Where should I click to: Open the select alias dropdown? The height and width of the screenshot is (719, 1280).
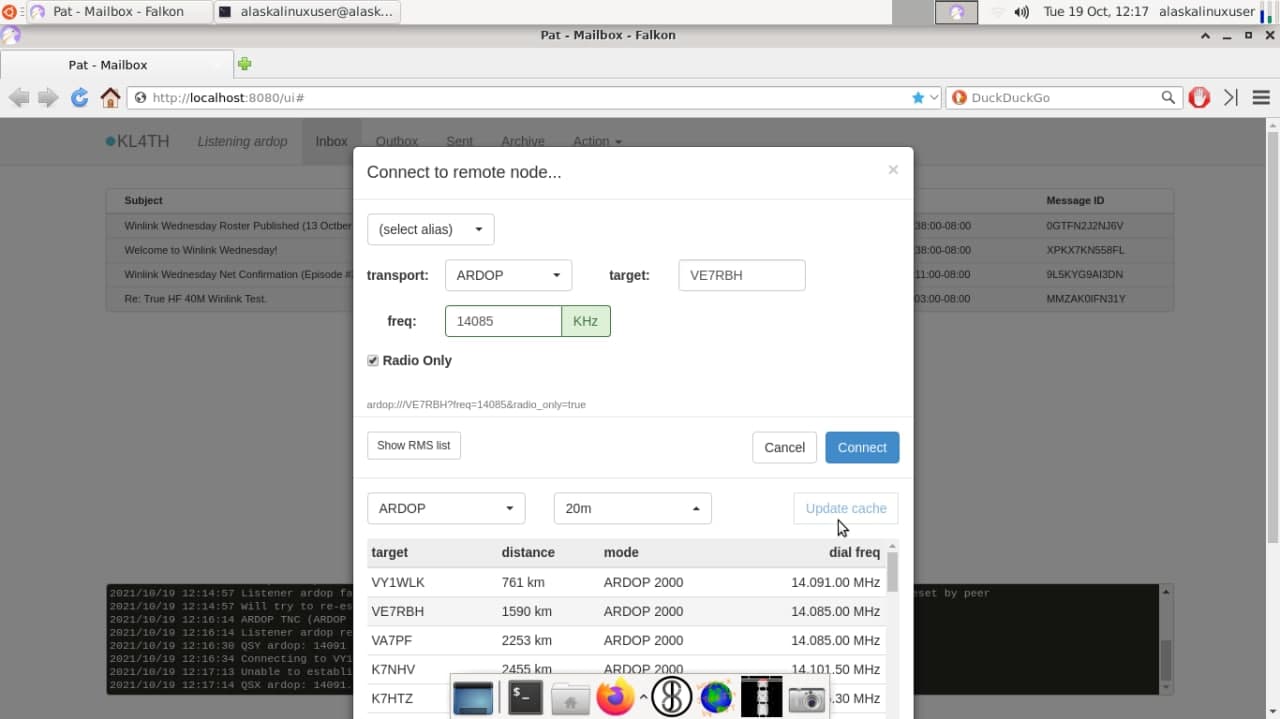(x=430, y=230)
